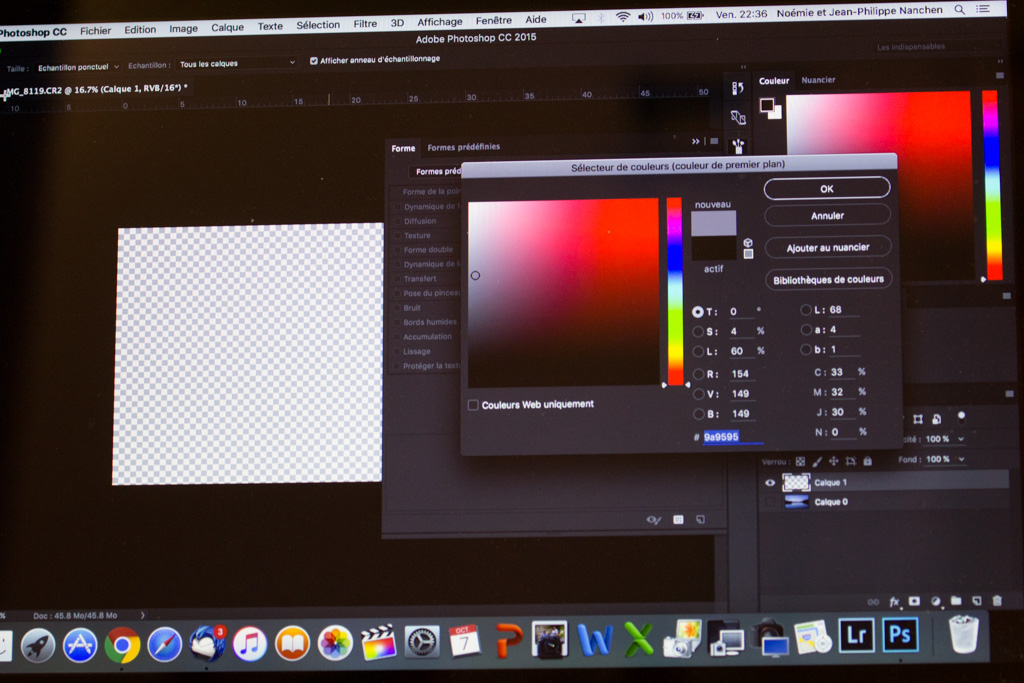Open Bibliothèques de couleurs
The width and height of the screenshot is (1024, 683).
coord(829,279)
